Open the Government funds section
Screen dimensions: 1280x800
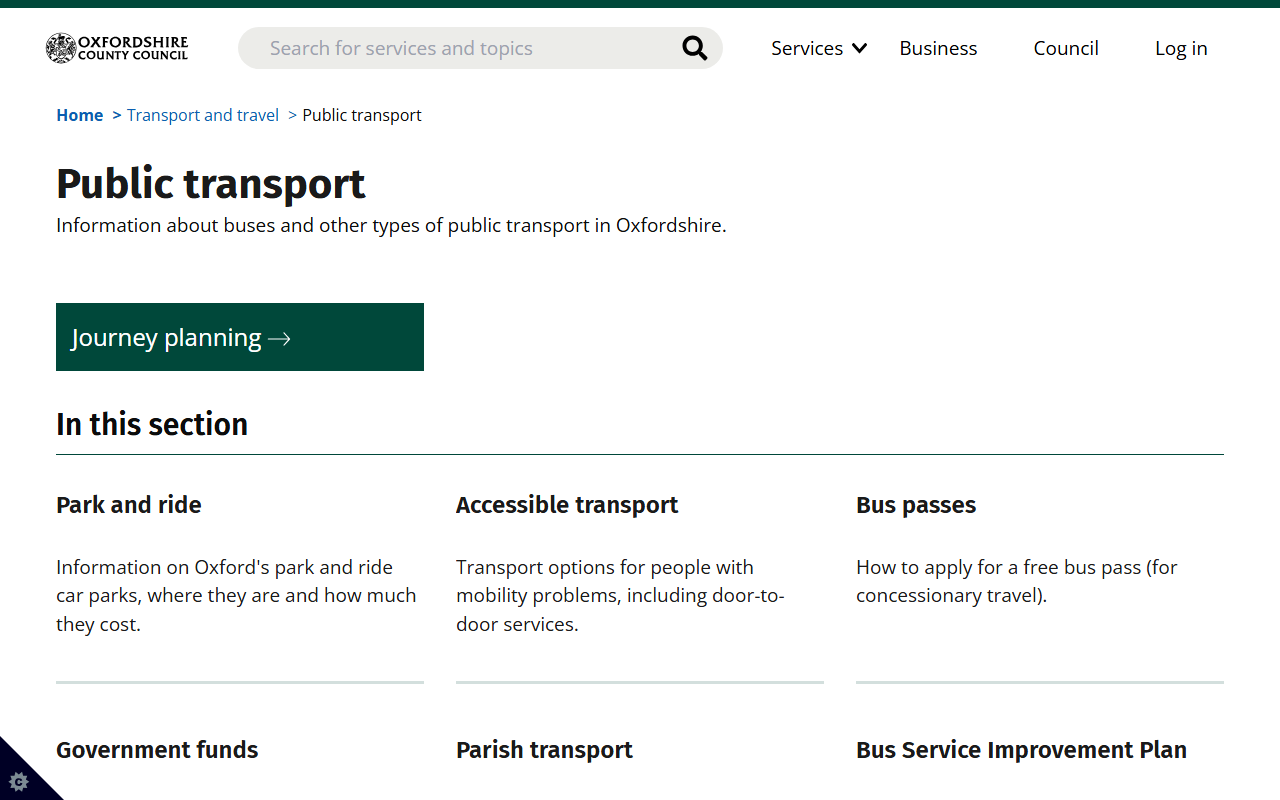click(157, 750)
